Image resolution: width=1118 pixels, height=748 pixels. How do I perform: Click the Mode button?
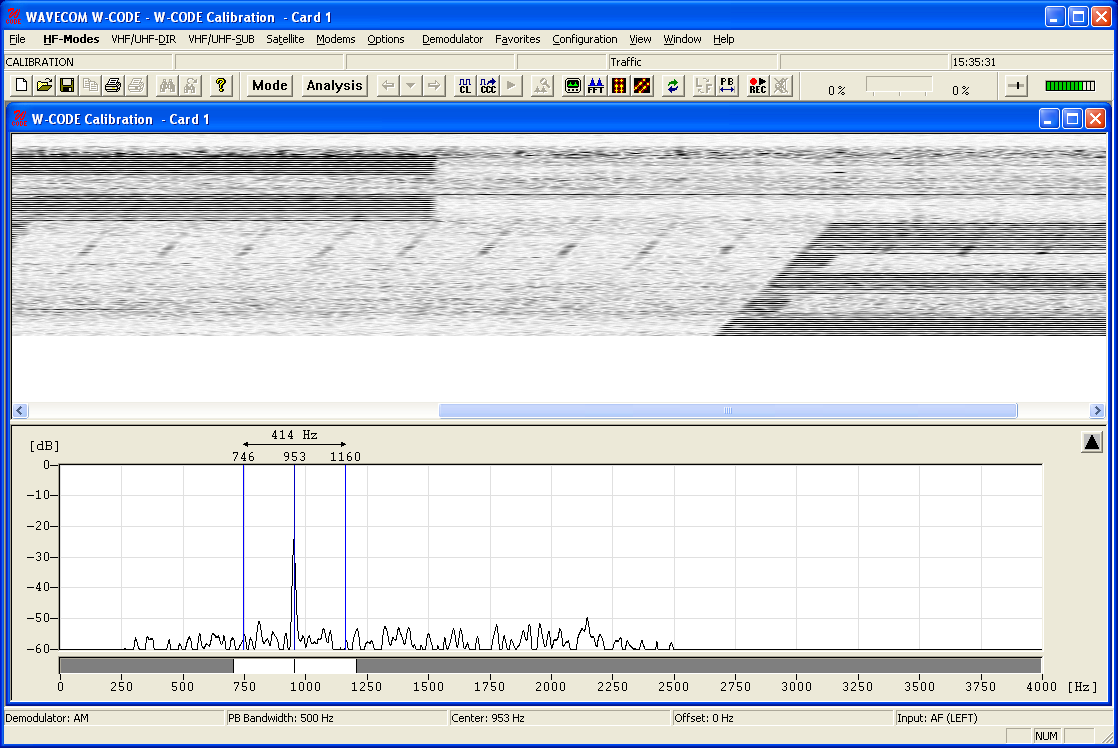coord(270,86)
